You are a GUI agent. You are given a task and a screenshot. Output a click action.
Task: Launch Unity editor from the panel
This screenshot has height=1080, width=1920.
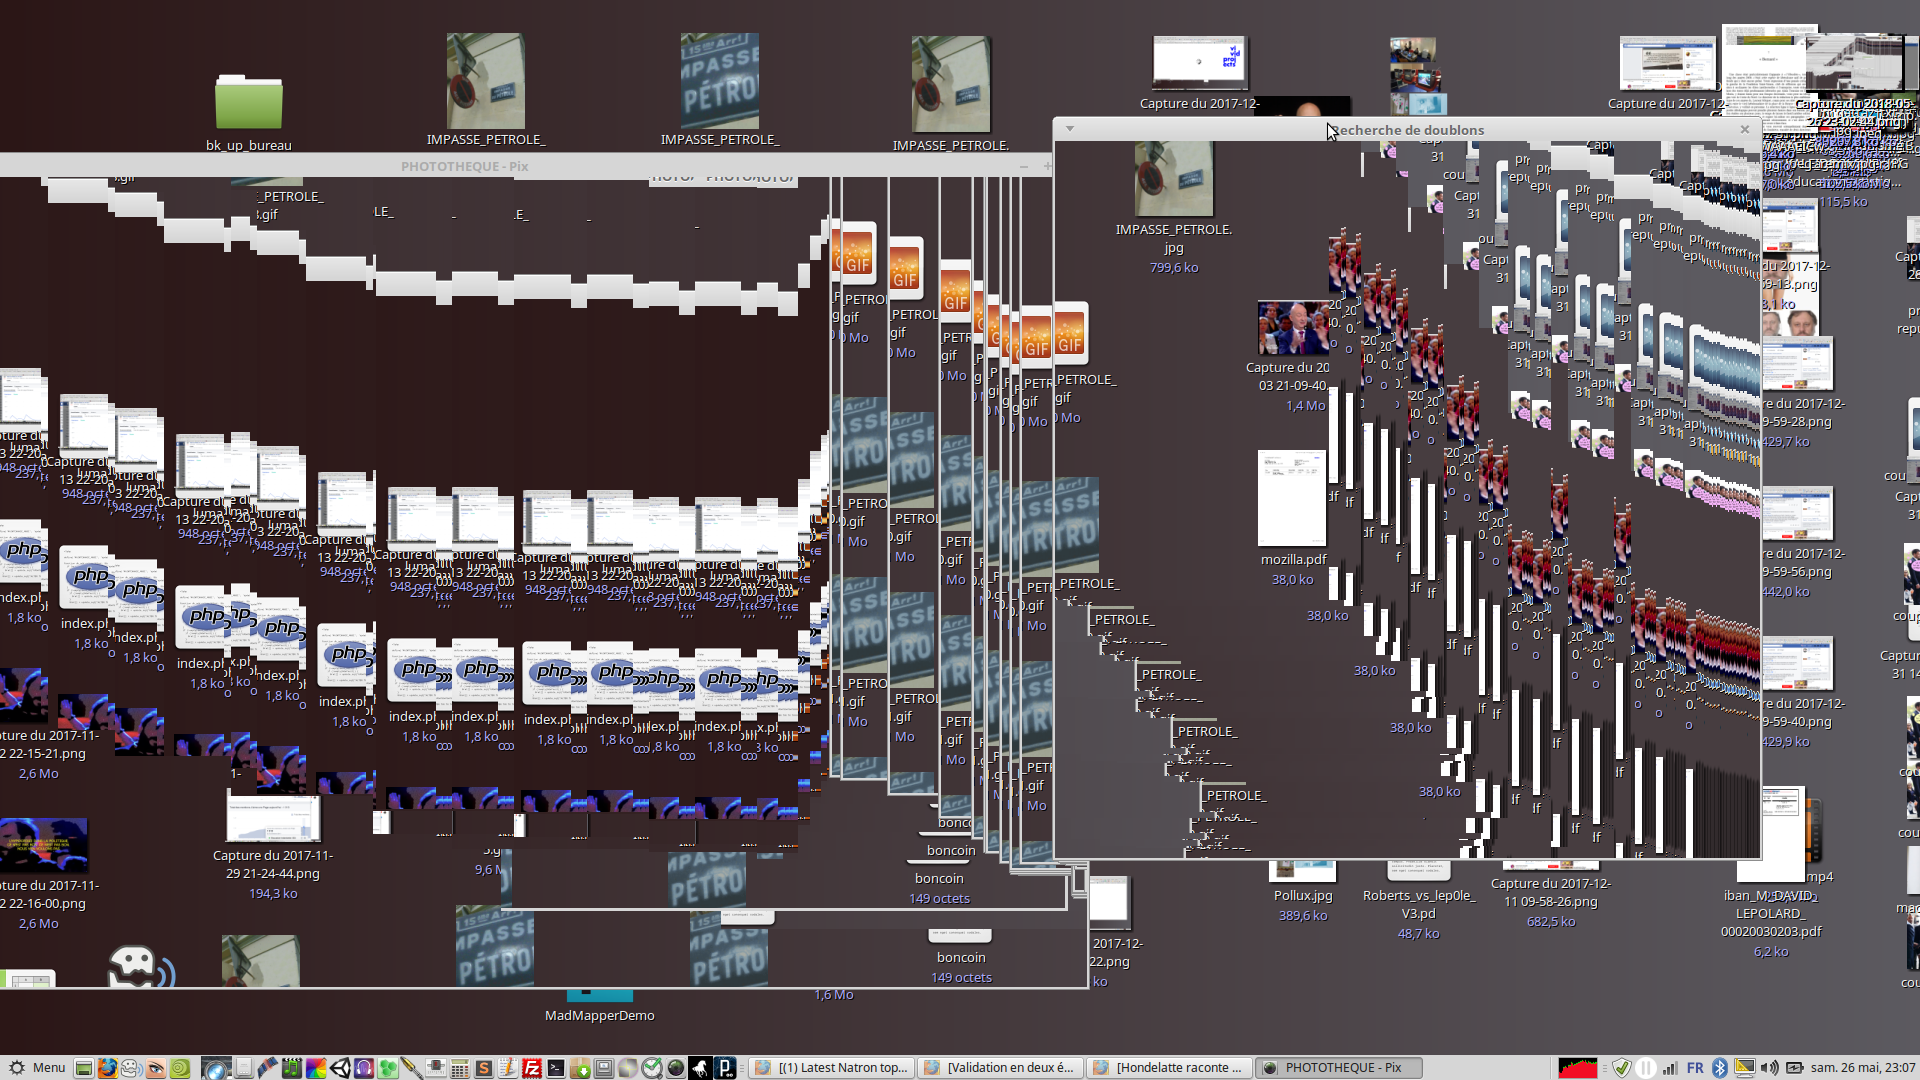pyautogui.click(x=340, y=1068)
